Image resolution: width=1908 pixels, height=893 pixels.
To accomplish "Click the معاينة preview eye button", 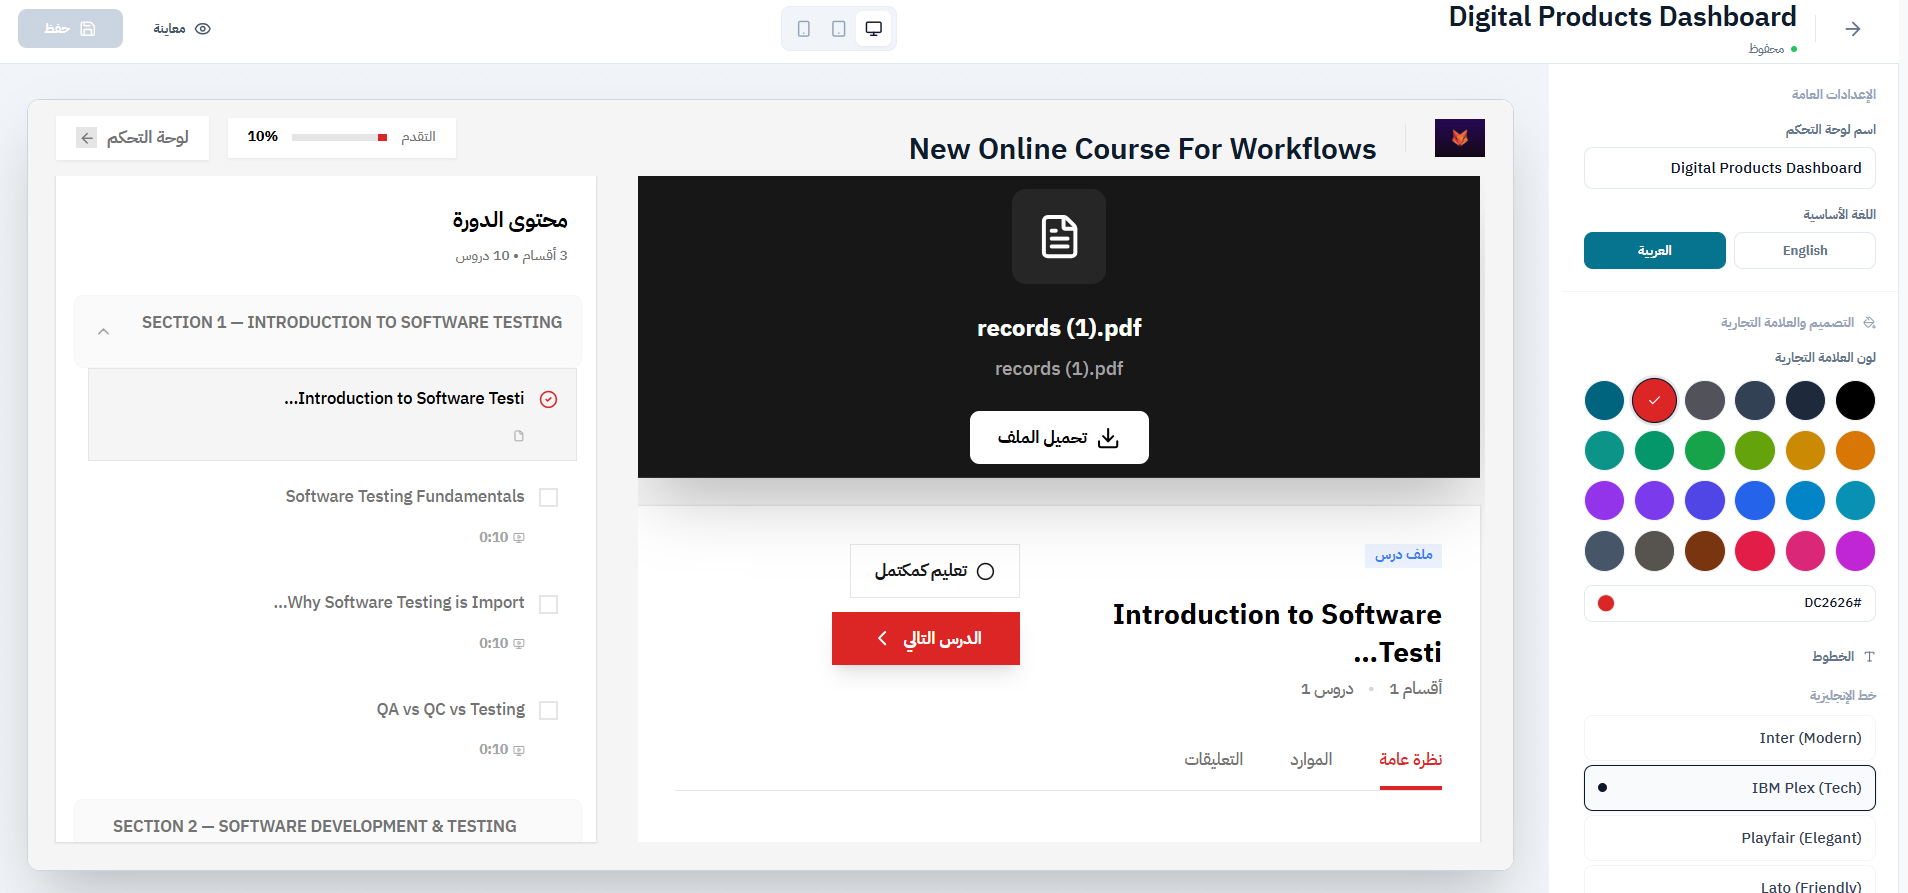I will pos(182,29).
